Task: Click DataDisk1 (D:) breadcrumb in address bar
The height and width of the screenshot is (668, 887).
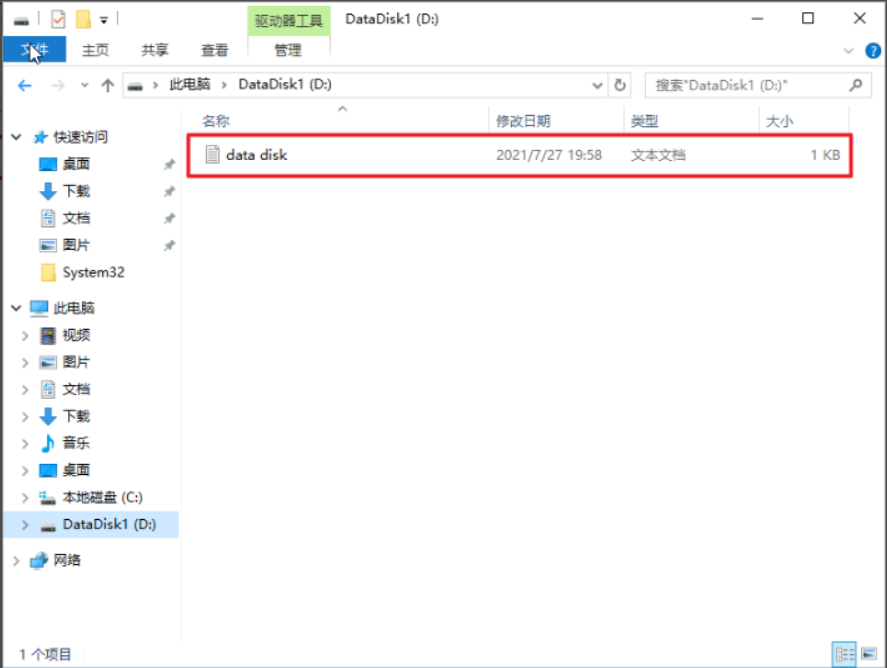Action: (285, 85)
